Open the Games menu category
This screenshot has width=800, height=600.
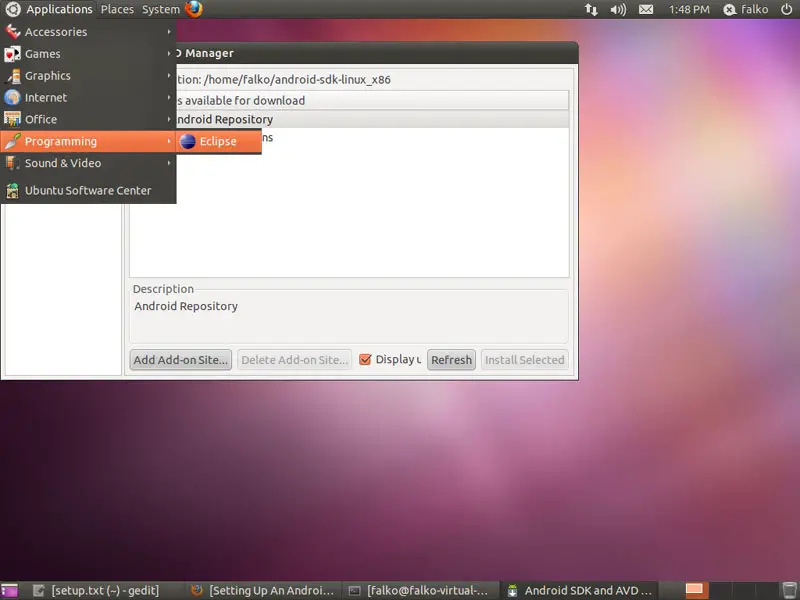click(88, 54)
